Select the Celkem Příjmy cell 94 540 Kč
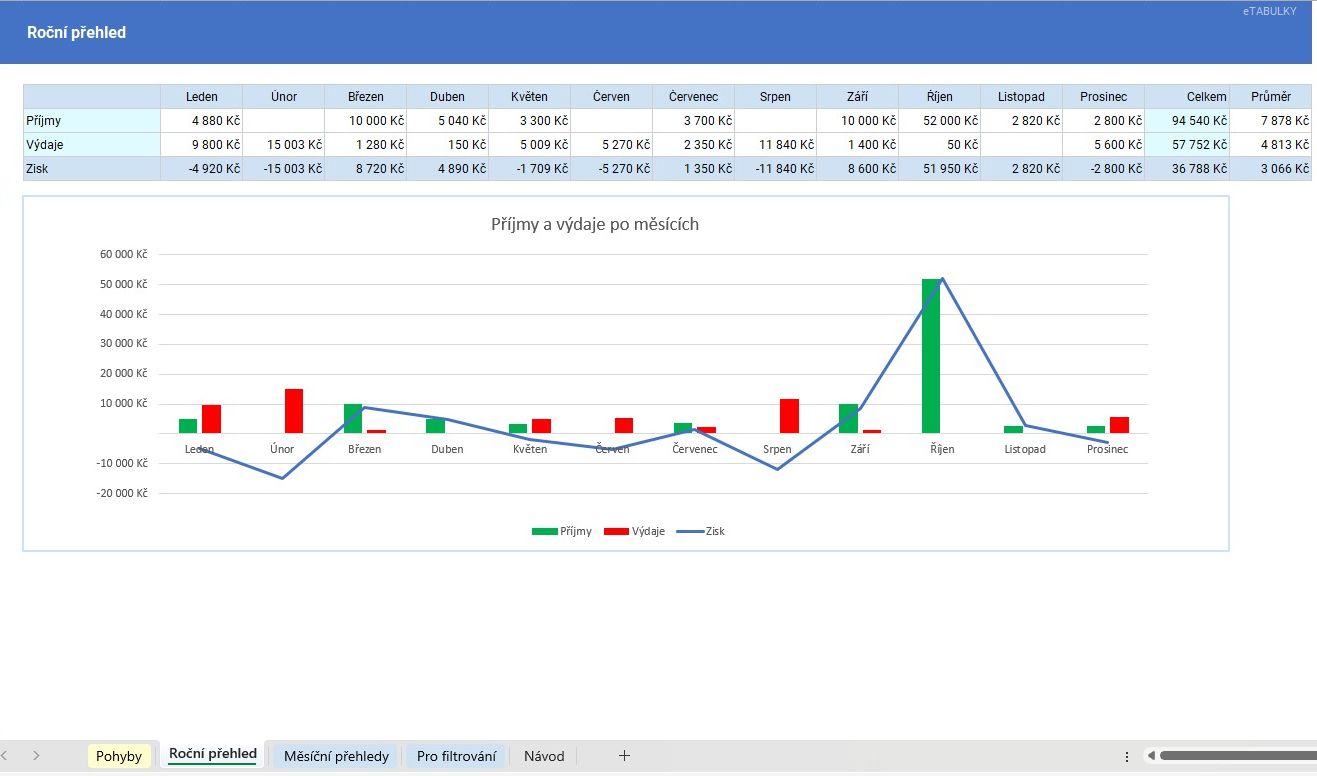1317x776 pixels. [1187, 121]
